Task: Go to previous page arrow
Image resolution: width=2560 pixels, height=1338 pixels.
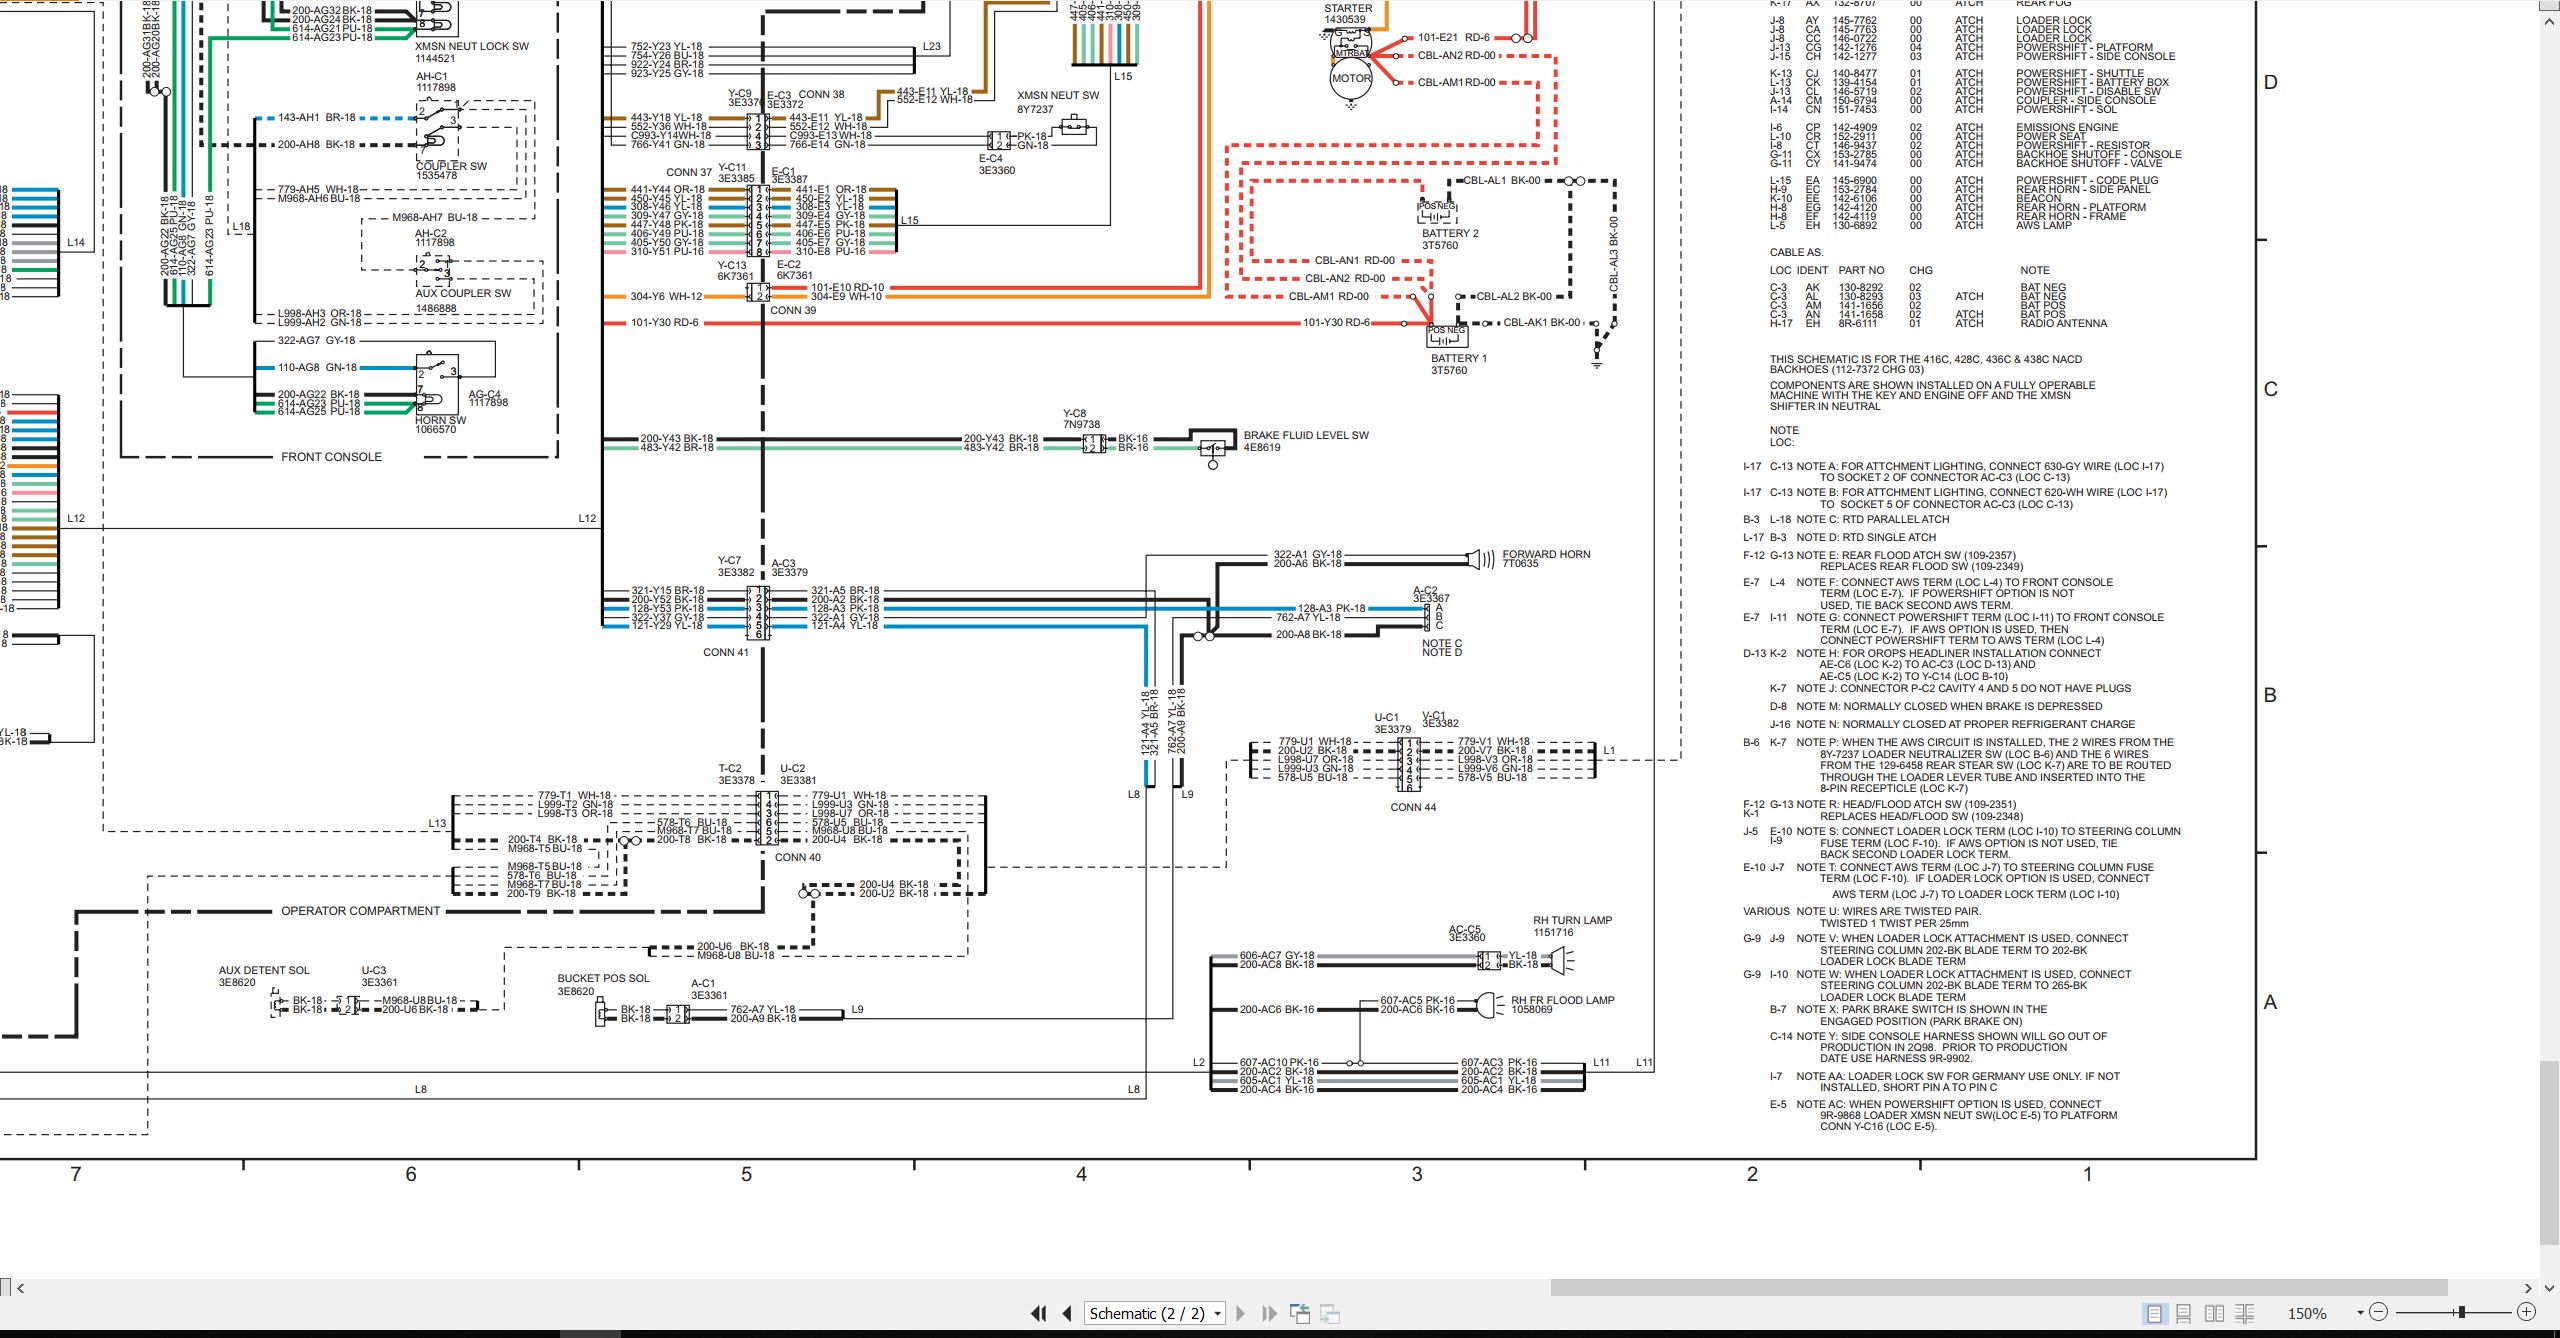Action: [1067, 1313]
